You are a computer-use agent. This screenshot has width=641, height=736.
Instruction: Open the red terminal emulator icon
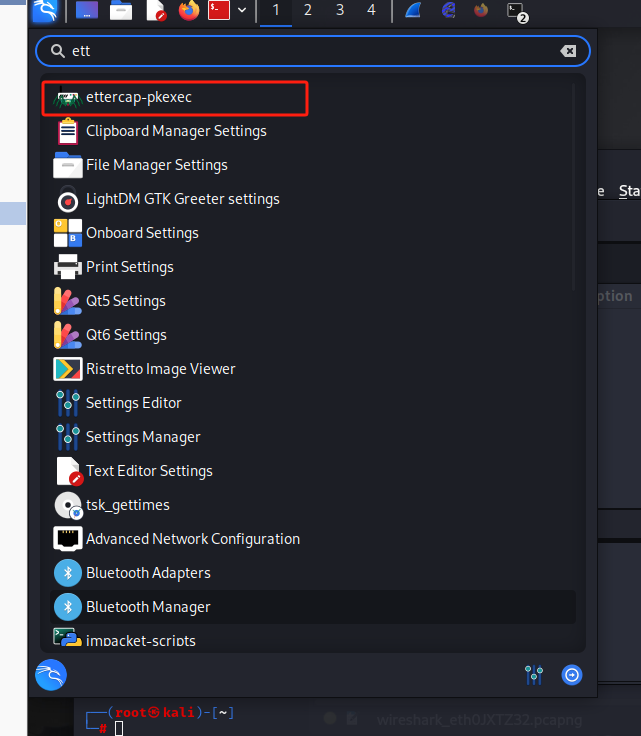click(219, 10)
